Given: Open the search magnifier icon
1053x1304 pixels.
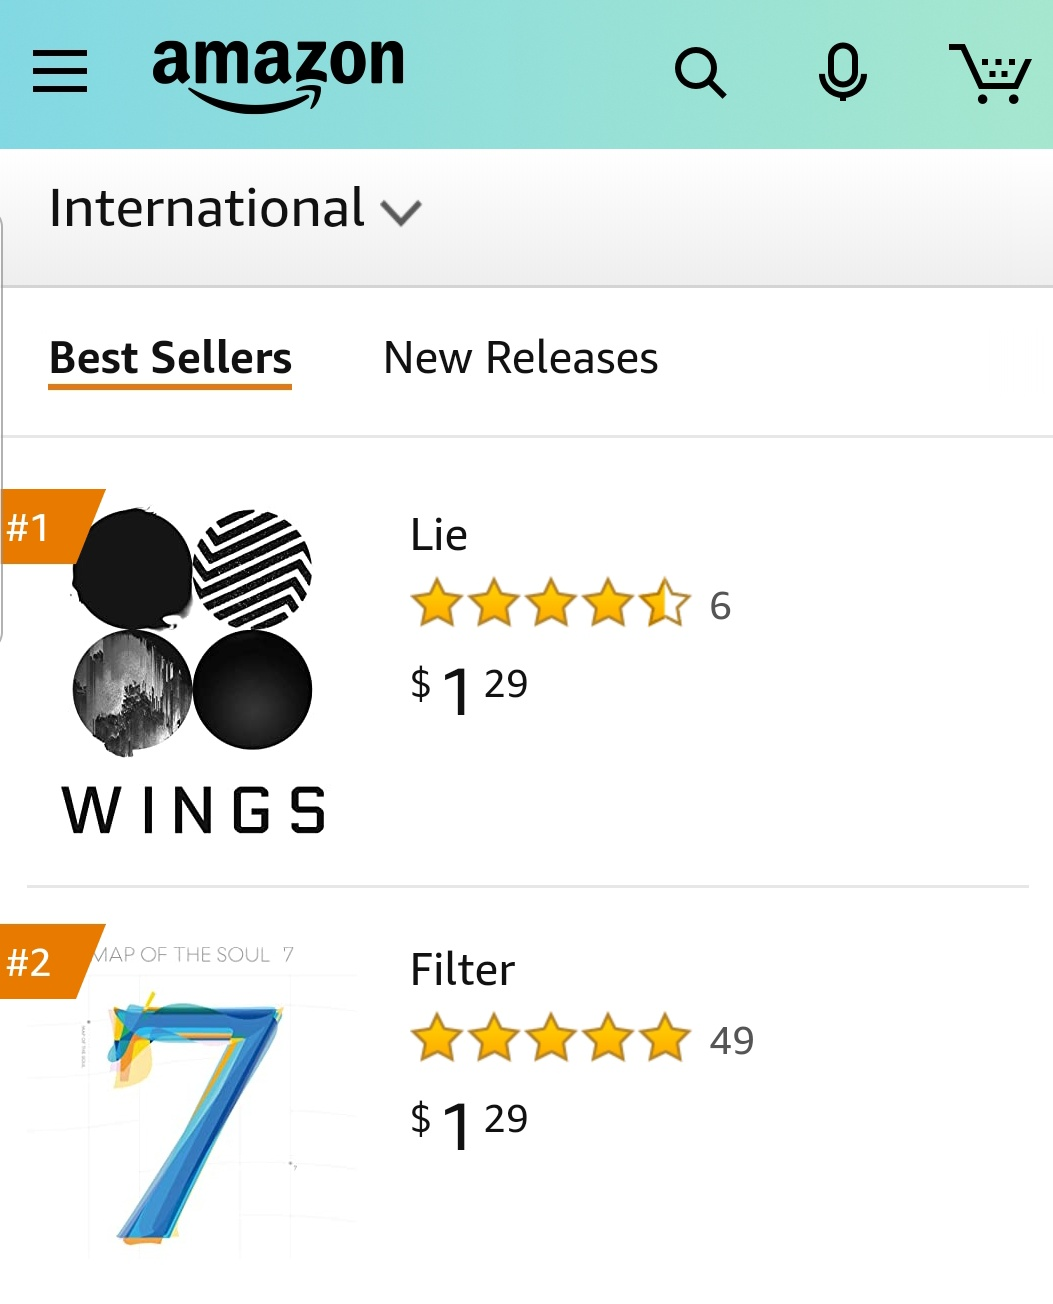Looking at the screenshot, I should tap(700, 73).
